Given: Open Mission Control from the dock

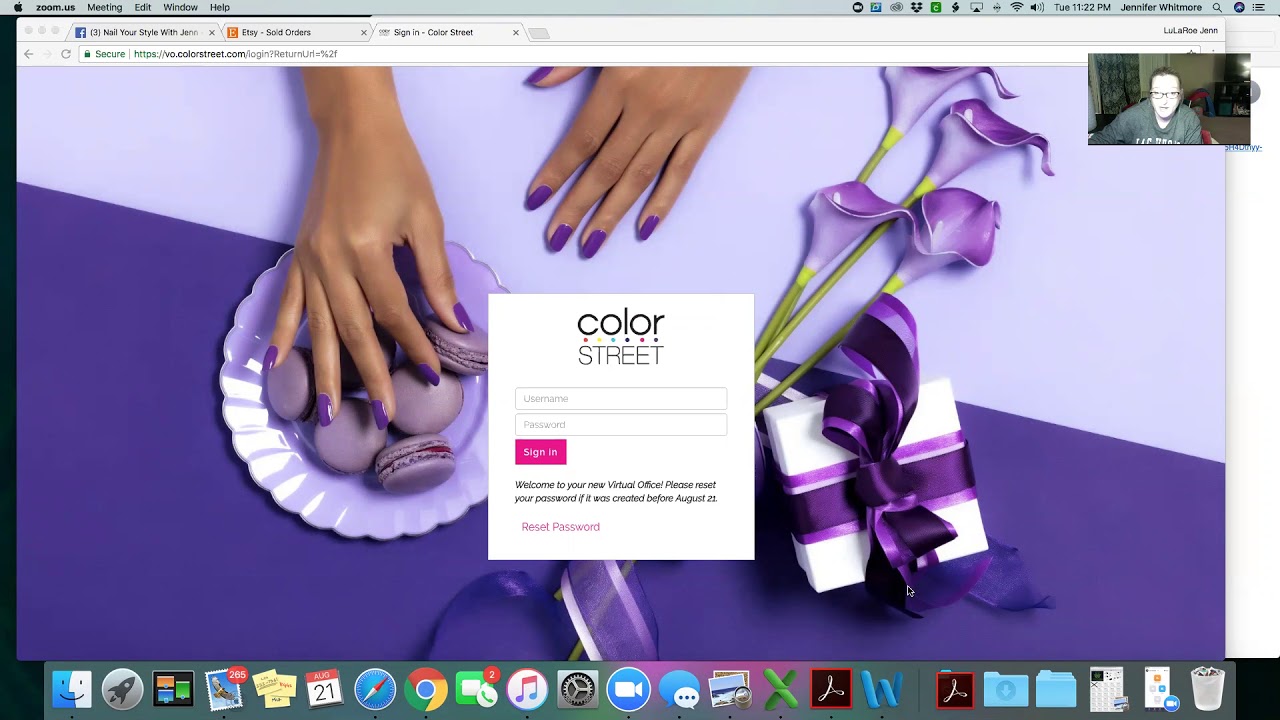Looking at the screenshot, I should pos(173,690).
